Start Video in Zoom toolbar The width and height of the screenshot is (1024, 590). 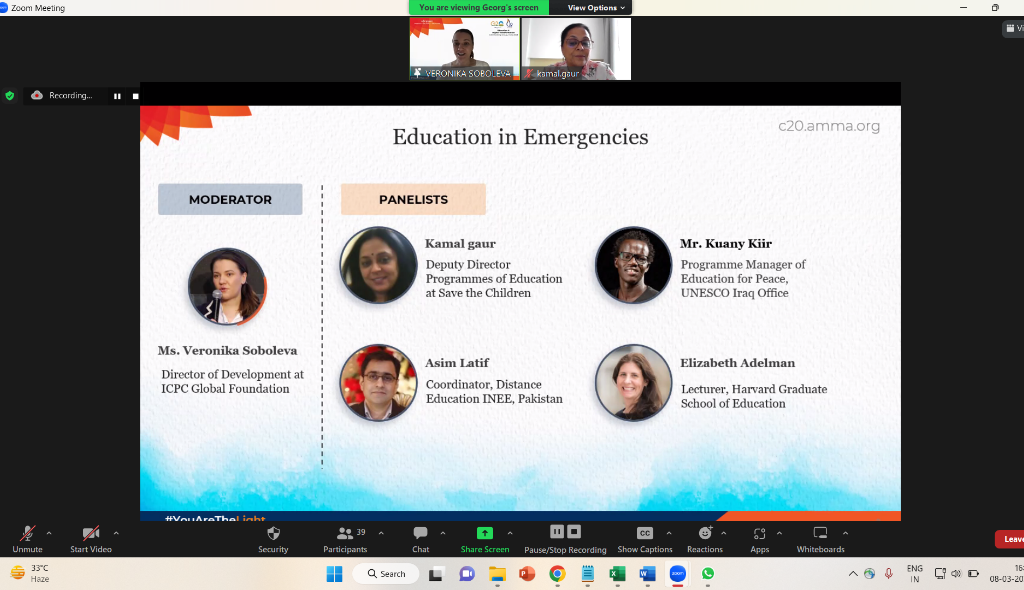click(x=91, y=539)
